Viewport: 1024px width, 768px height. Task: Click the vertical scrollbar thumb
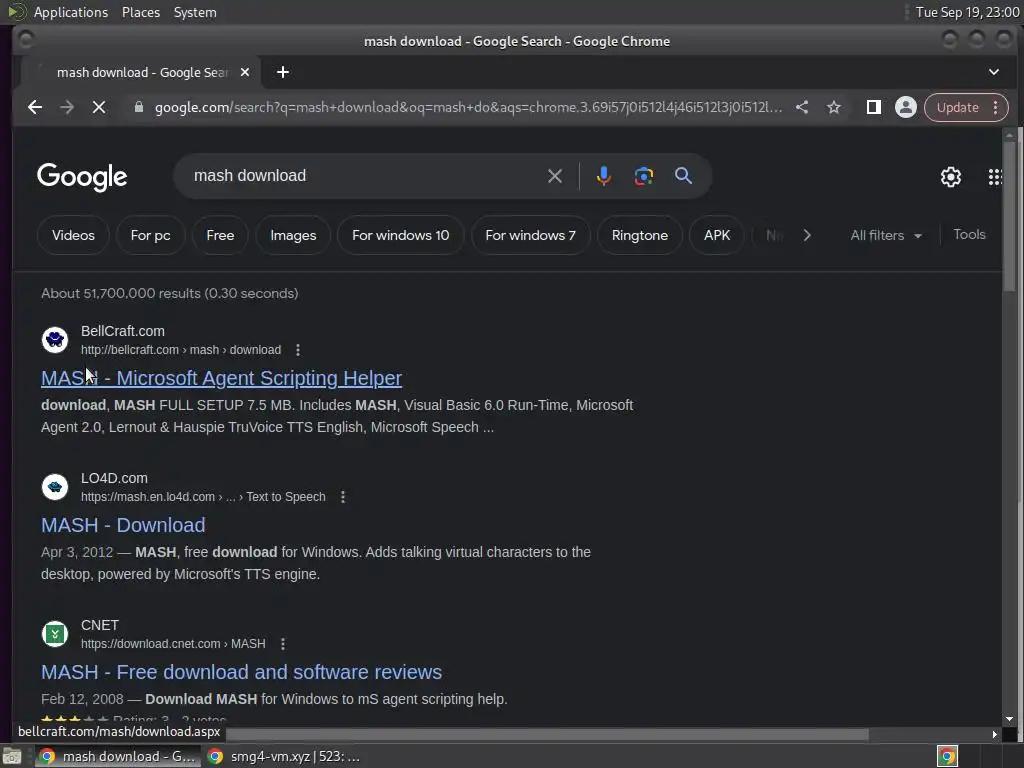coord(1010,217)
